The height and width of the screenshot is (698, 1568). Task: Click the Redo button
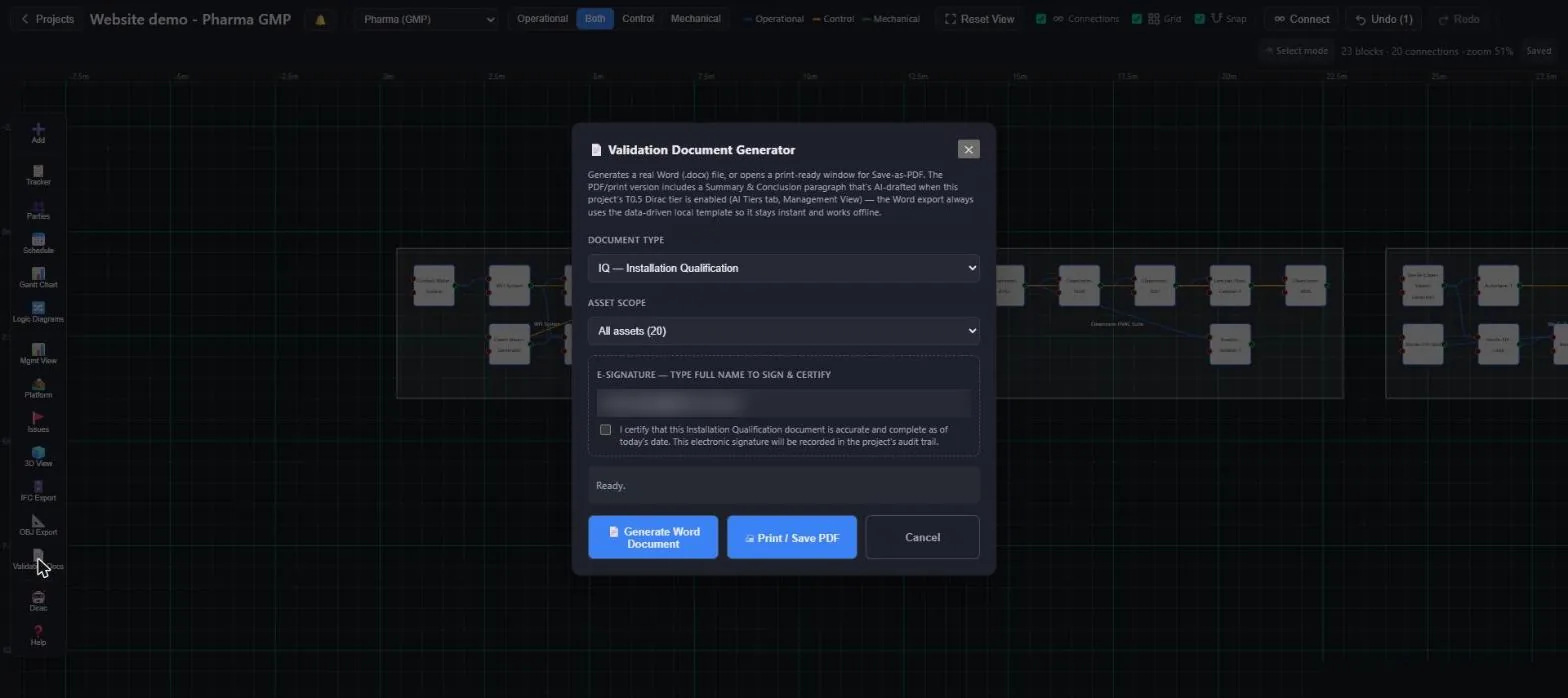coord(1458,19)
